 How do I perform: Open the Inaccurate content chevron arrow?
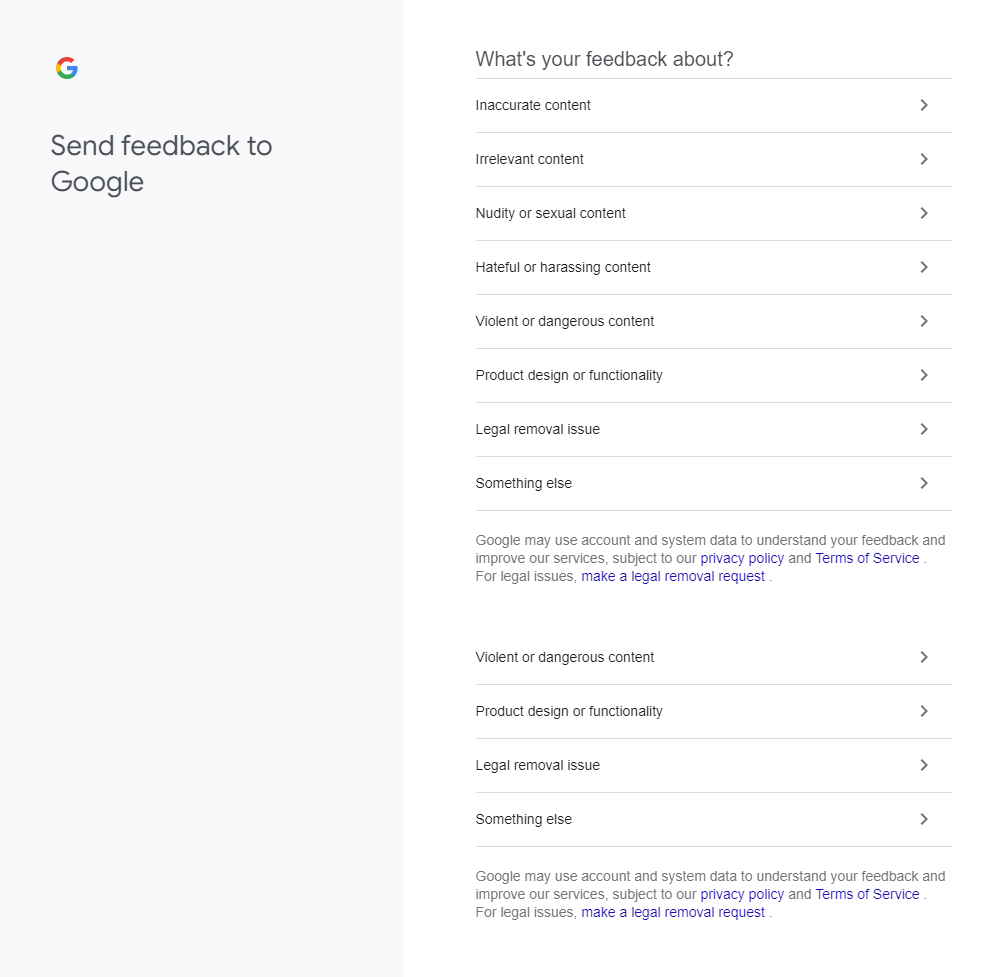pos(924,105)
